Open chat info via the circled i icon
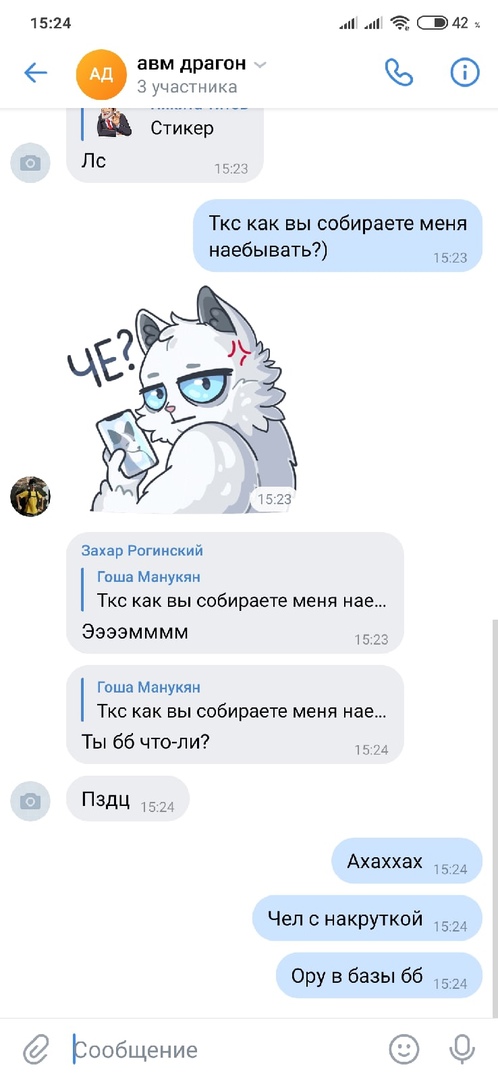Viewport: 498px width, 1080px height. 465,72
